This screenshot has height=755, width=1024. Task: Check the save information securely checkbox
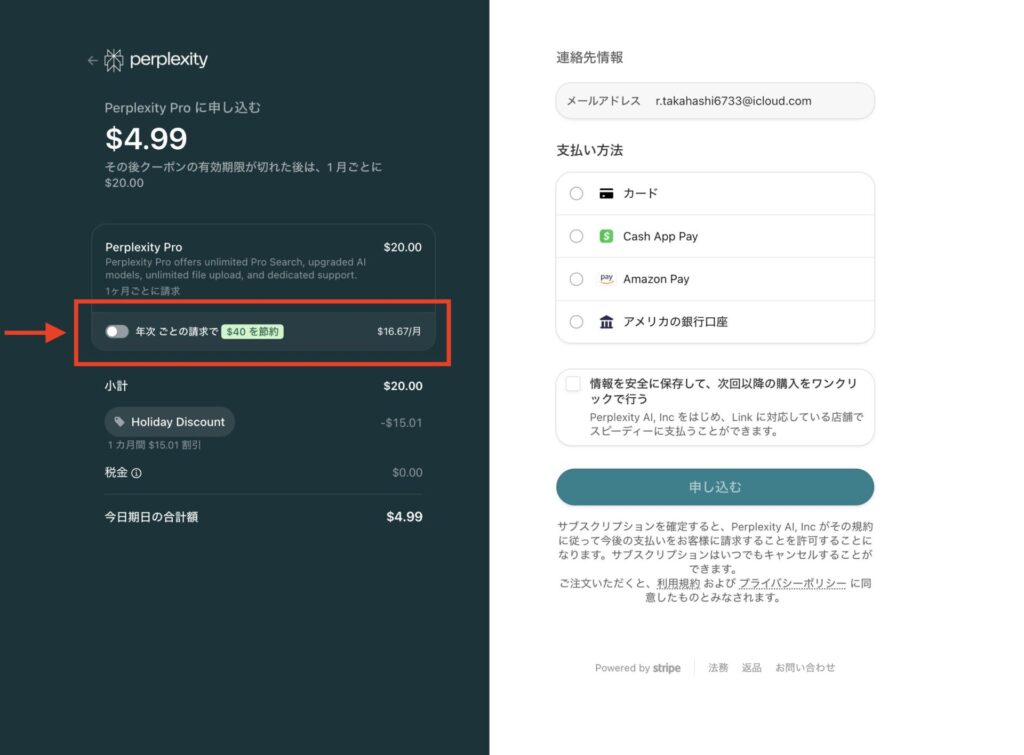(x=573, y=383)
